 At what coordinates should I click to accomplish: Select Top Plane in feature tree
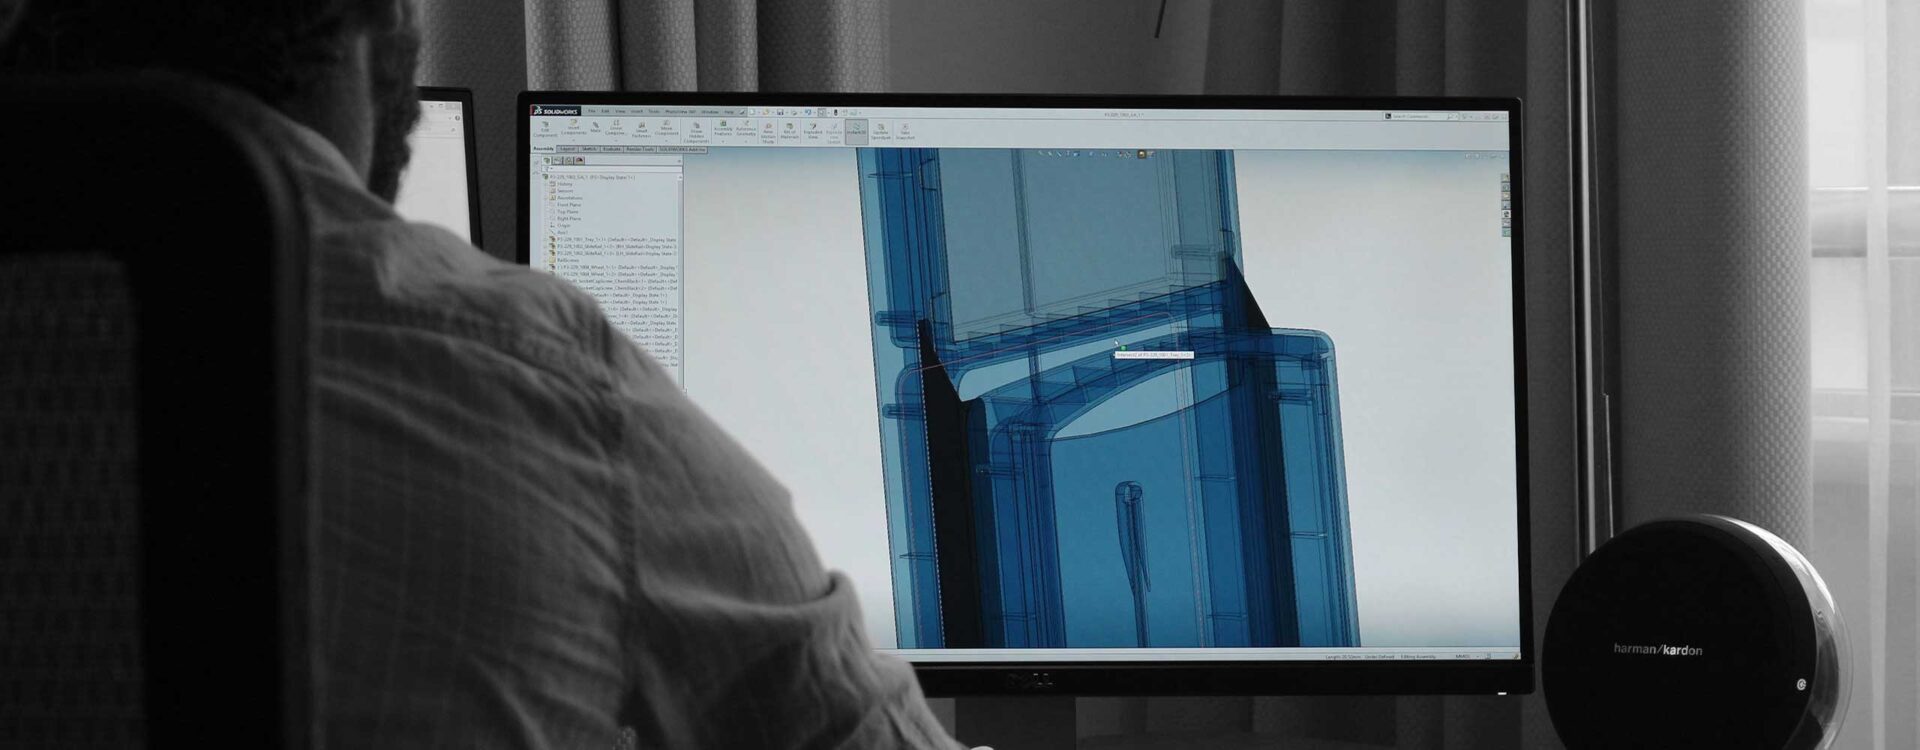[x=567, y=212]
